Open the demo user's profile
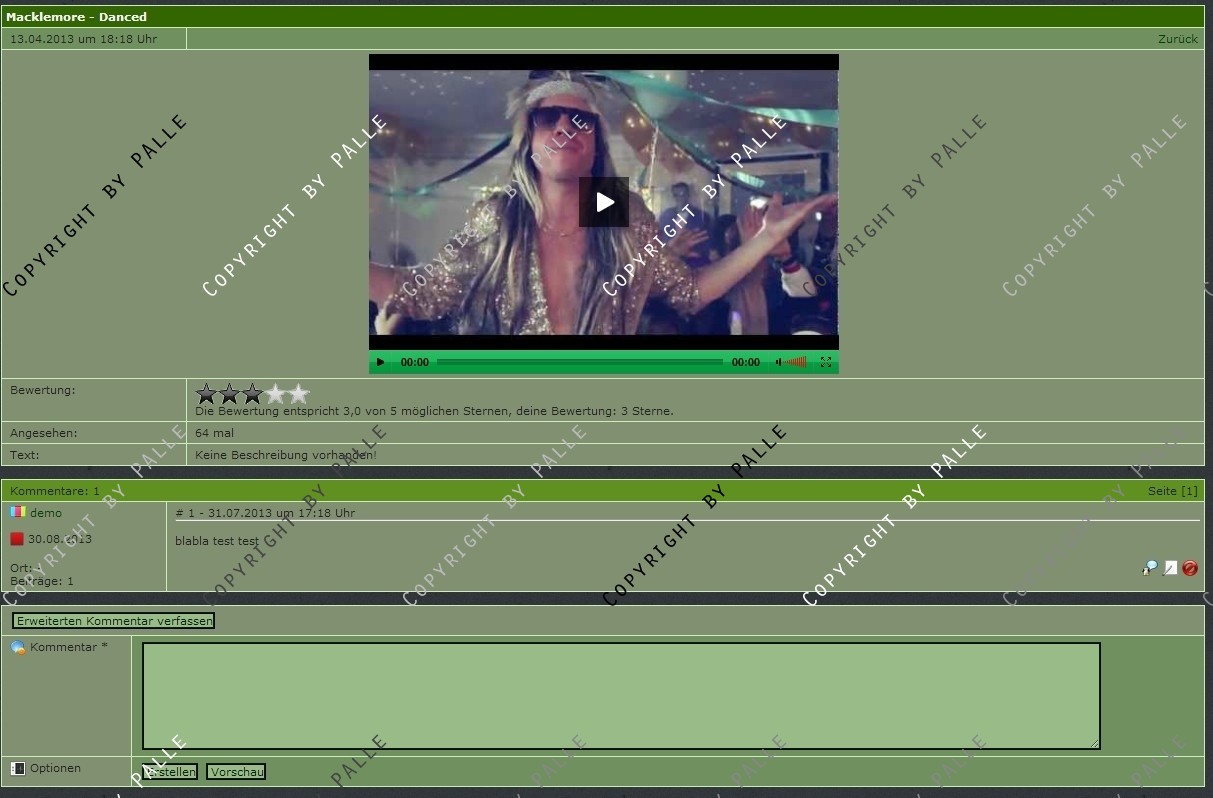Screen dimensions: 1213x798 point(46,513)
